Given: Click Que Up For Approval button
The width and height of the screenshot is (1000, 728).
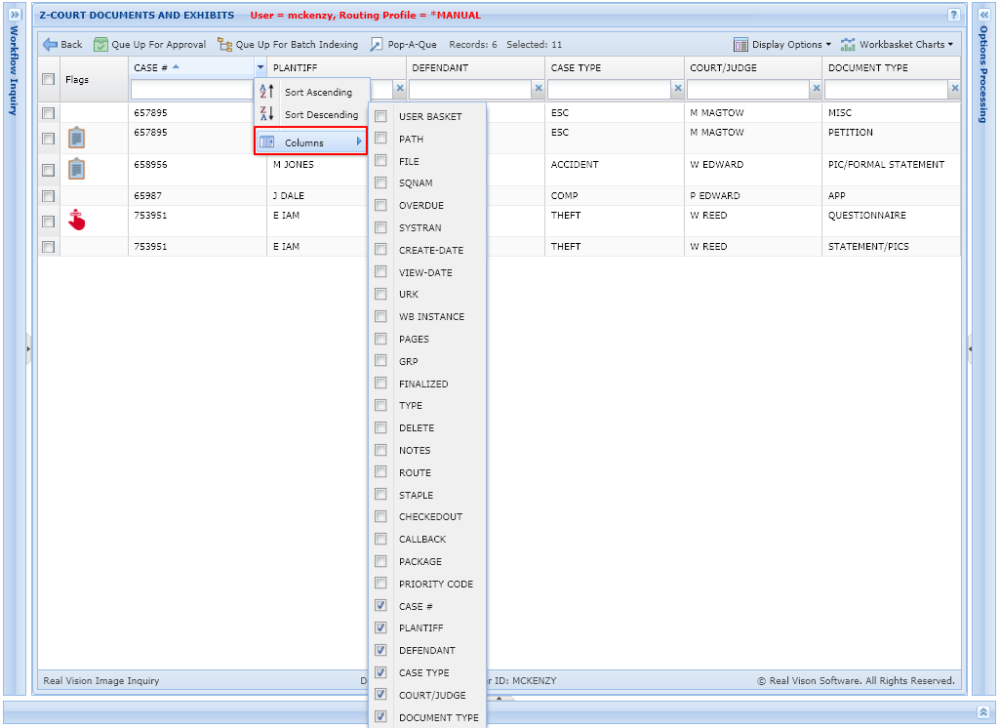Looking at the screenshot, I should click(x=150, y=45).
